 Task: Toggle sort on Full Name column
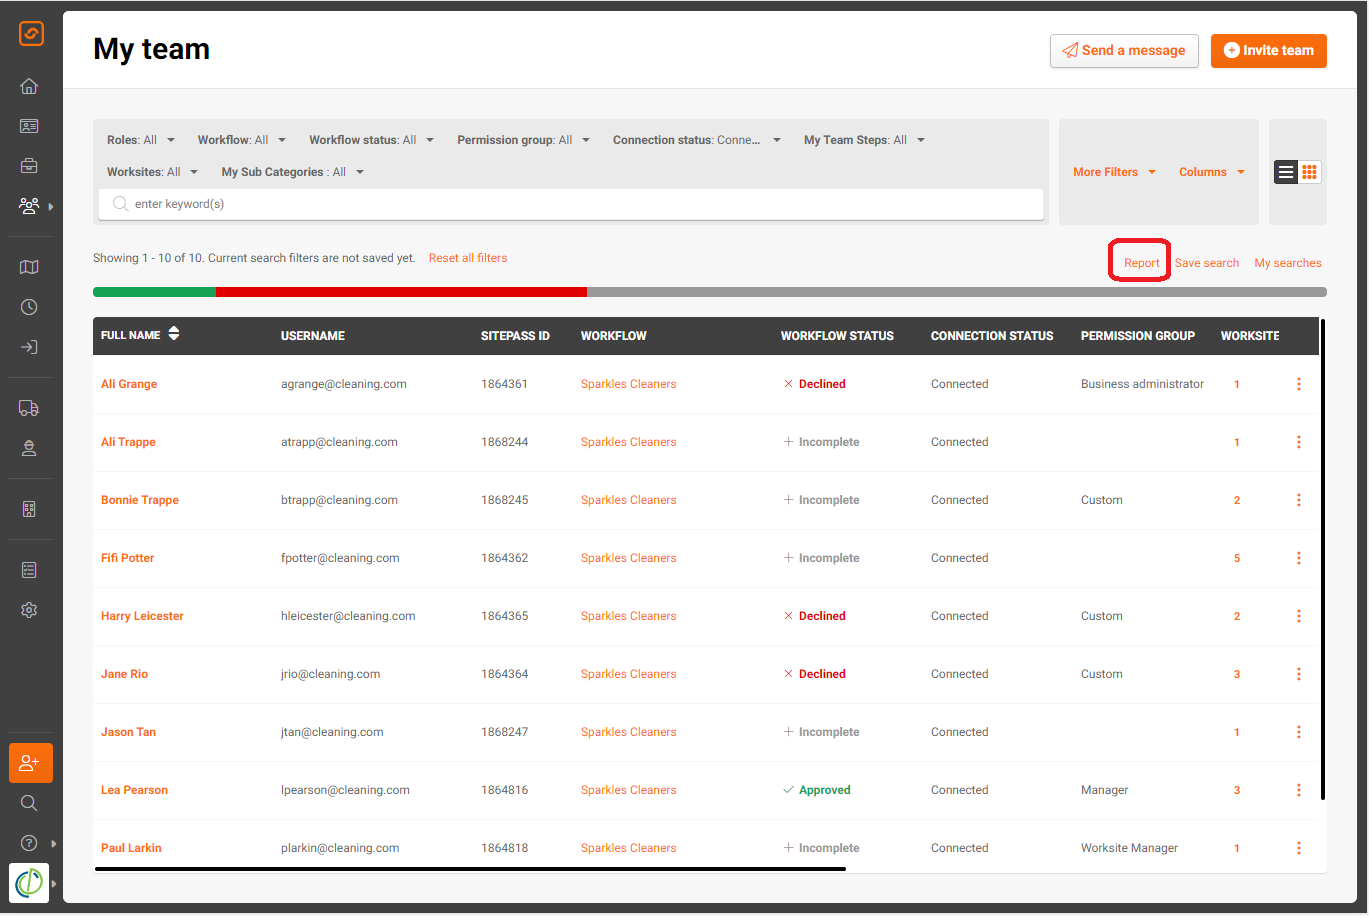[174, 334]
